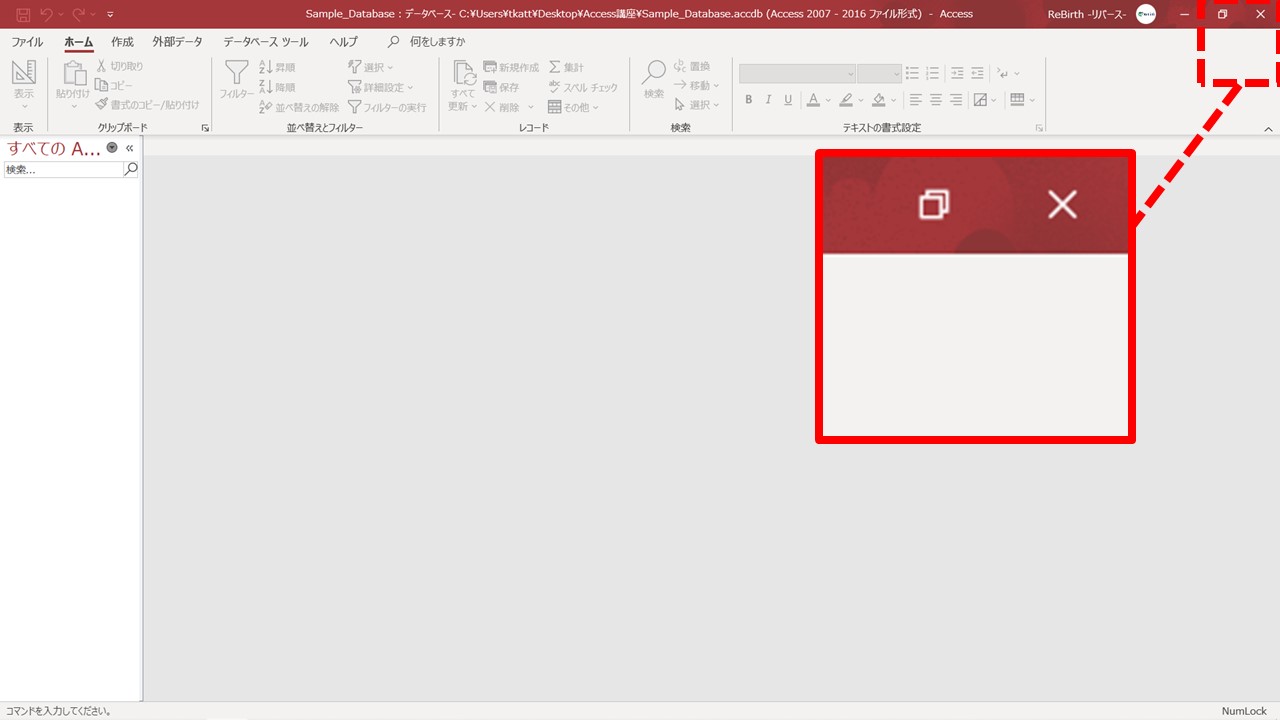Open the font color picker arrow
Image resolution: width=1280 pixels, height=720 pixels.
point(828,101)
